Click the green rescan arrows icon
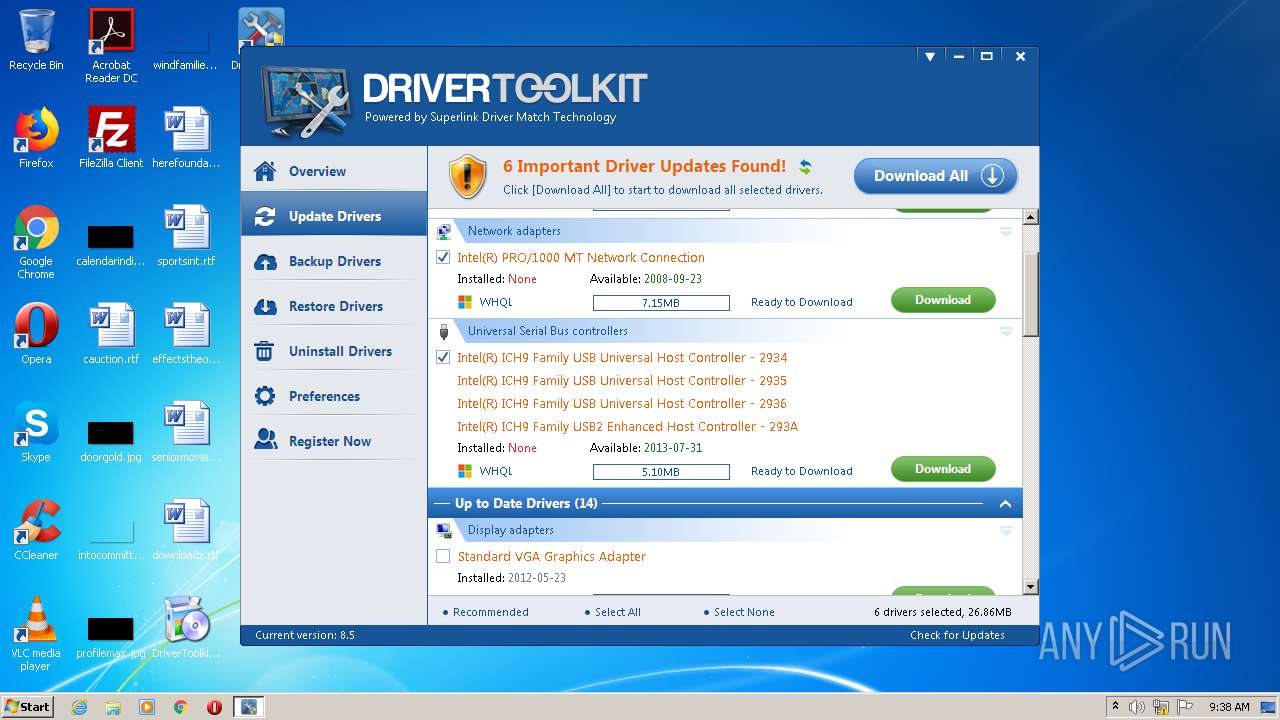Viewport: 1280px width, 720px height. [x=805, y=167]
